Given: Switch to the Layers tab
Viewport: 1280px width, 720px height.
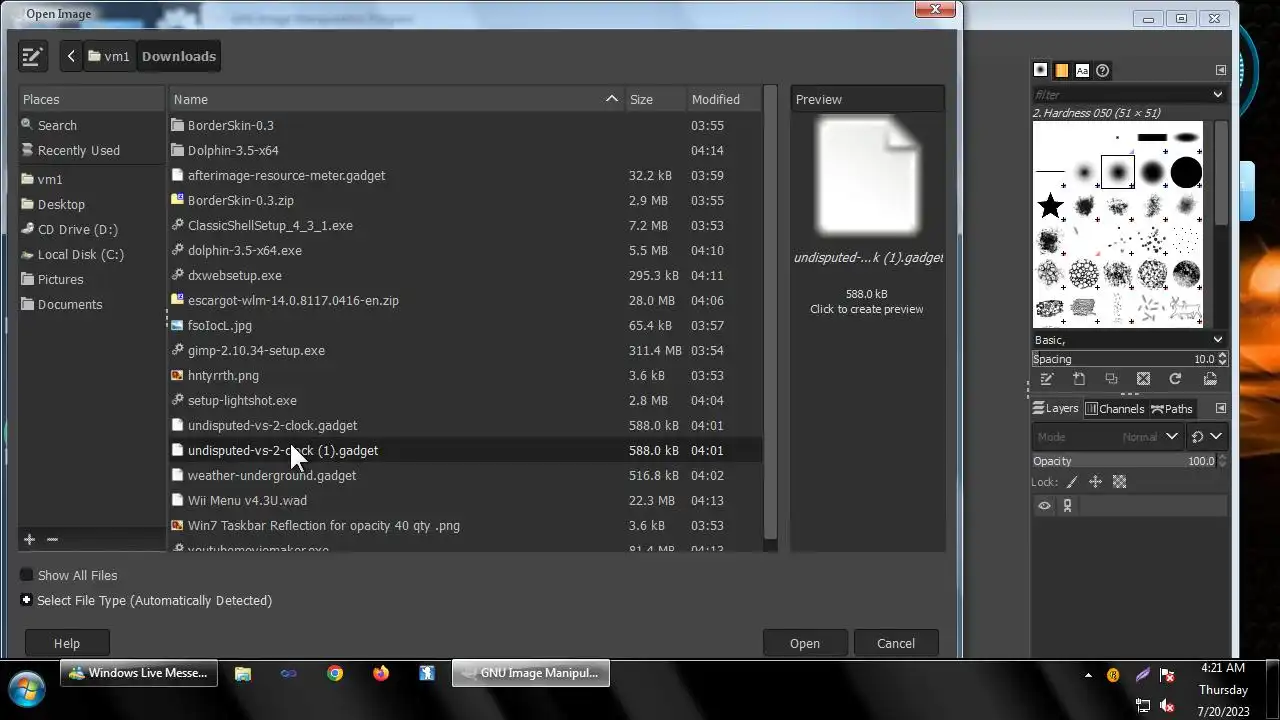Looking at the screenshot, I should [1056, 408].
